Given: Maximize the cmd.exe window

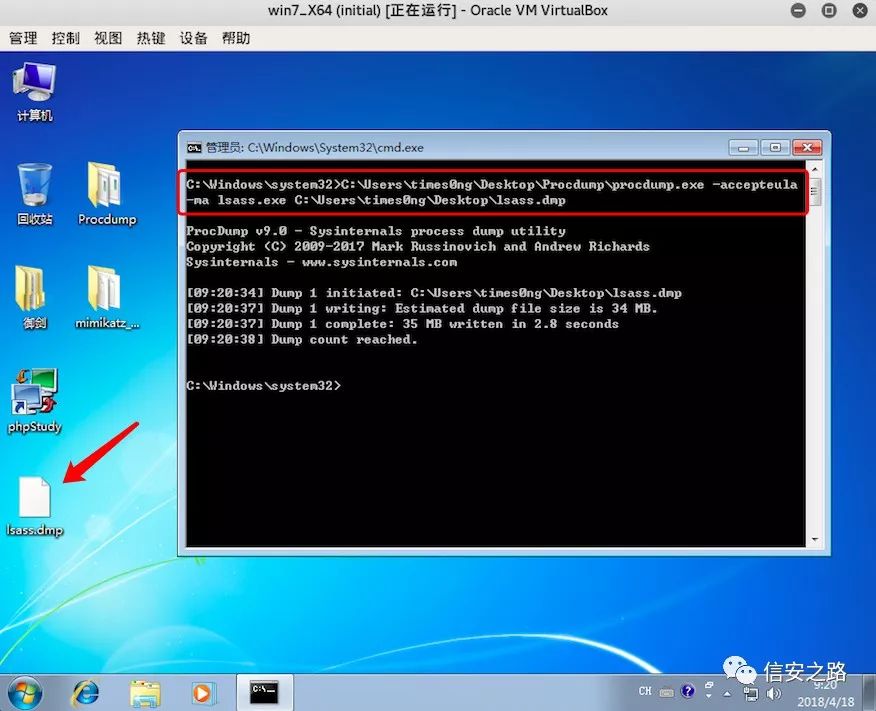Looking at the screenshot, I should pyautogui.click(x=775, y=147).
